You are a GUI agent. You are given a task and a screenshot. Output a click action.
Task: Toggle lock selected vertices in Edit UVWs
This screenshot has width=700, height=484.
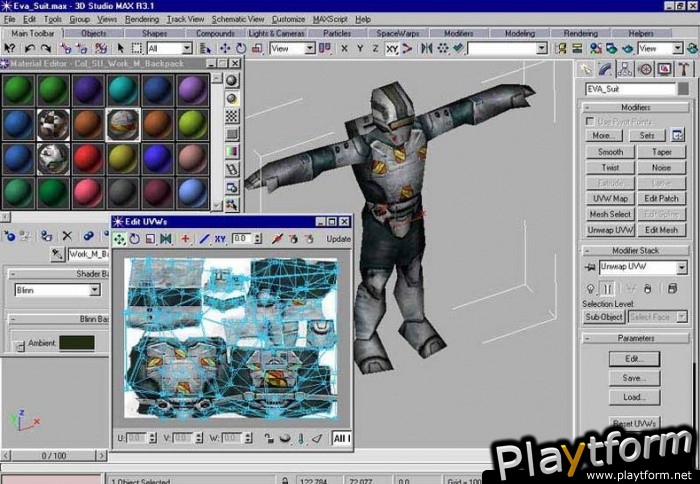pos(269,438)
